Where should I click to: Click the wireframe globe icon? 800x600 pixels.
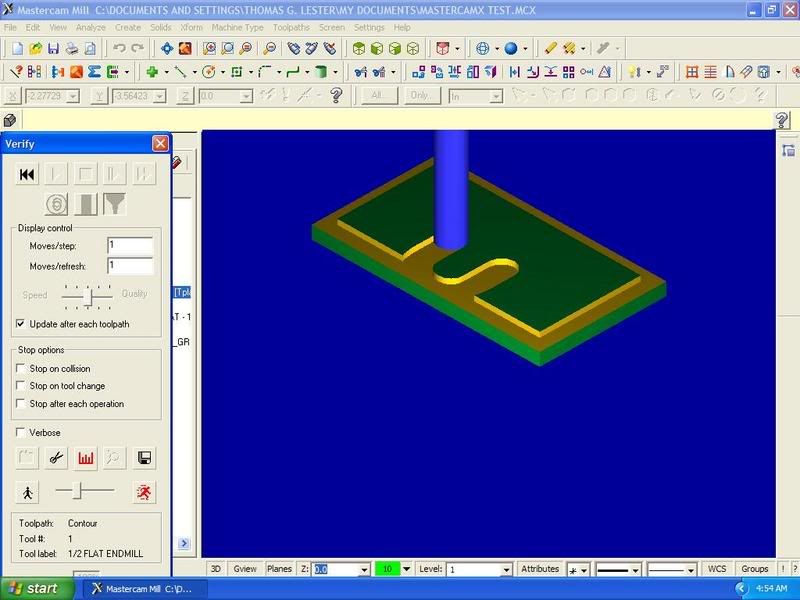(x=482, y=48)
